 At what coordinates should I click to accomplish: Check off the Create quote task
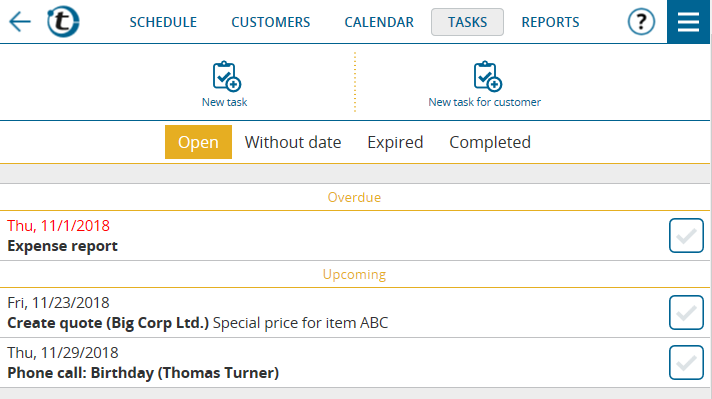click(686, 313)
